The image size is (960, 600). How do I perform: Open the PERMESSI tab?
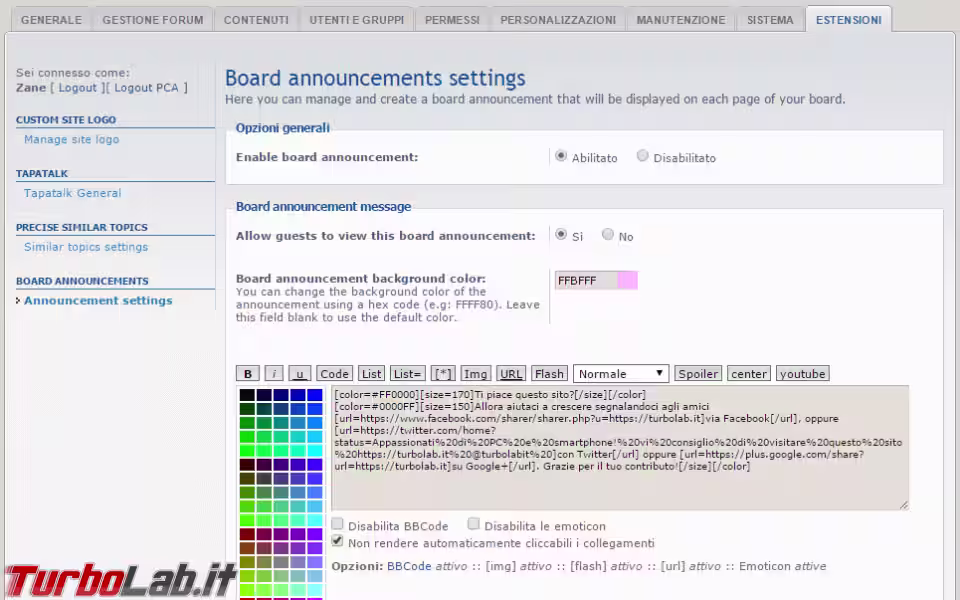452,20
